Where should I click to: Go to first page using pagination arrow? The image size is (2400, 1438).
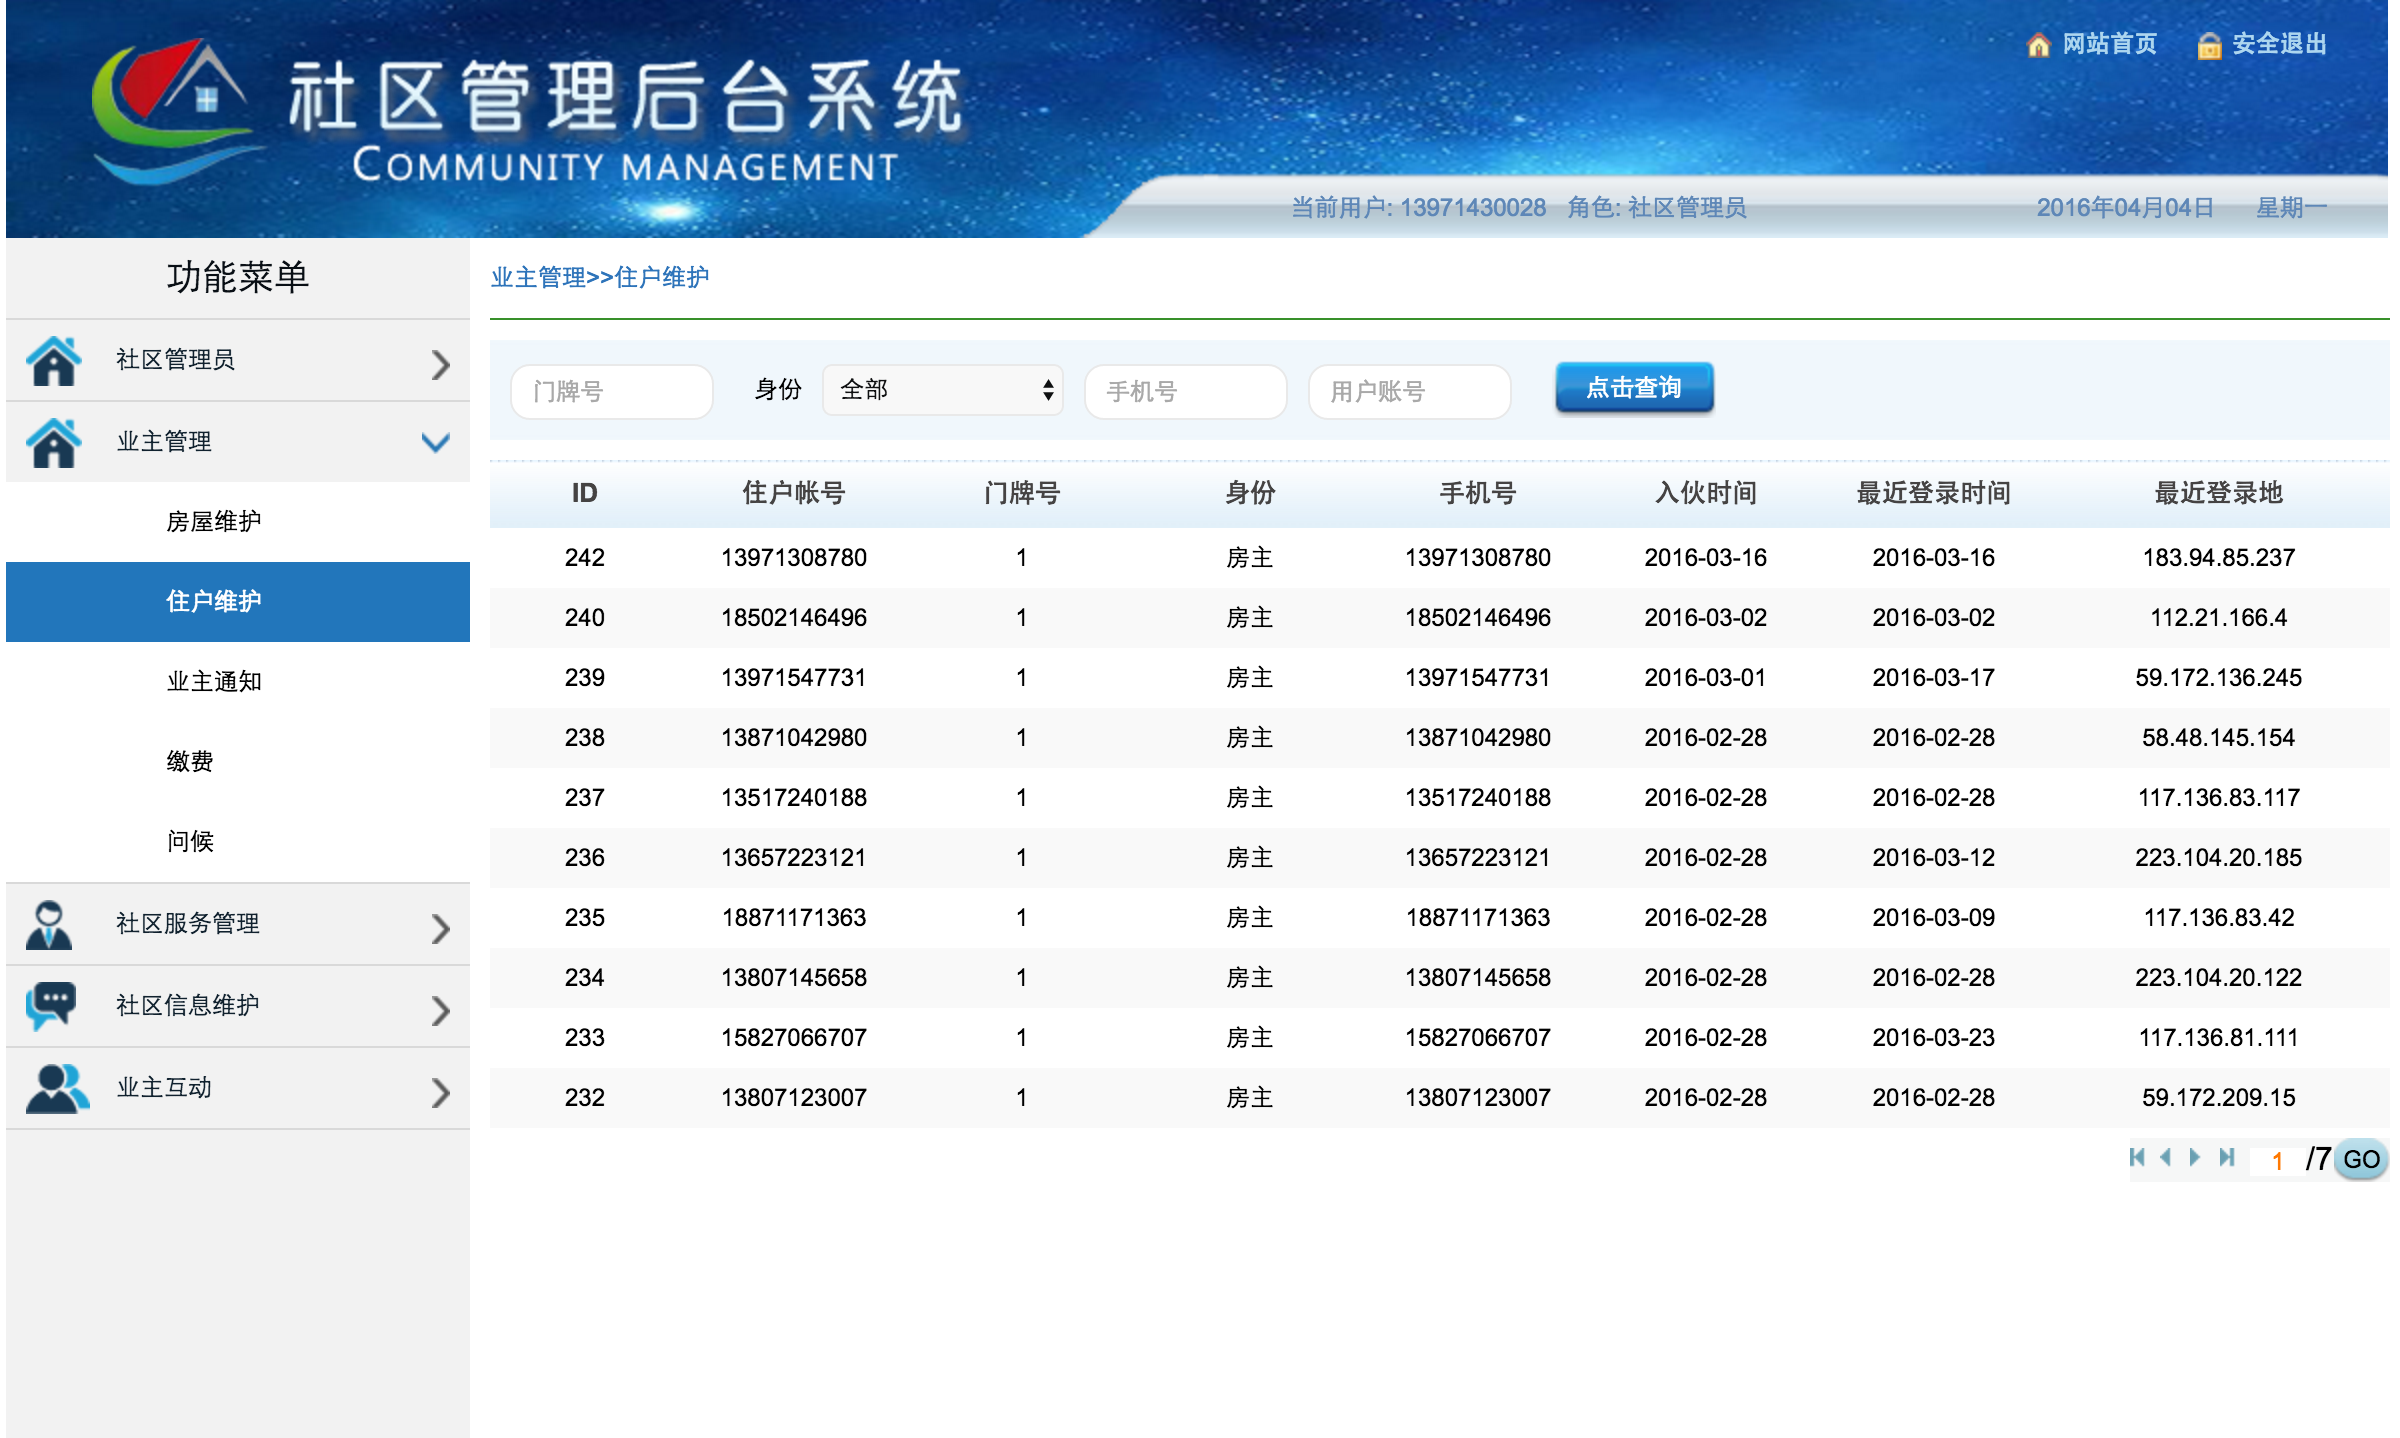(x=2137, y=1158)
